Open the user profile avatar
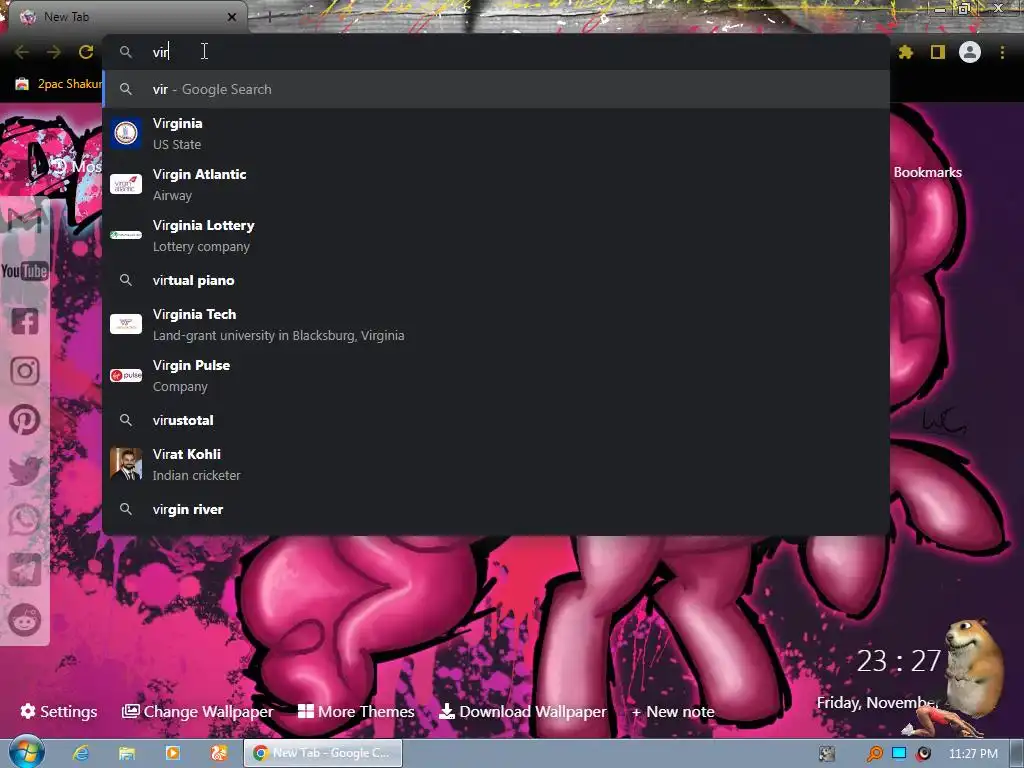Image resolution: width=1024 pixels, height=768 pixels. tap(970, 52)
